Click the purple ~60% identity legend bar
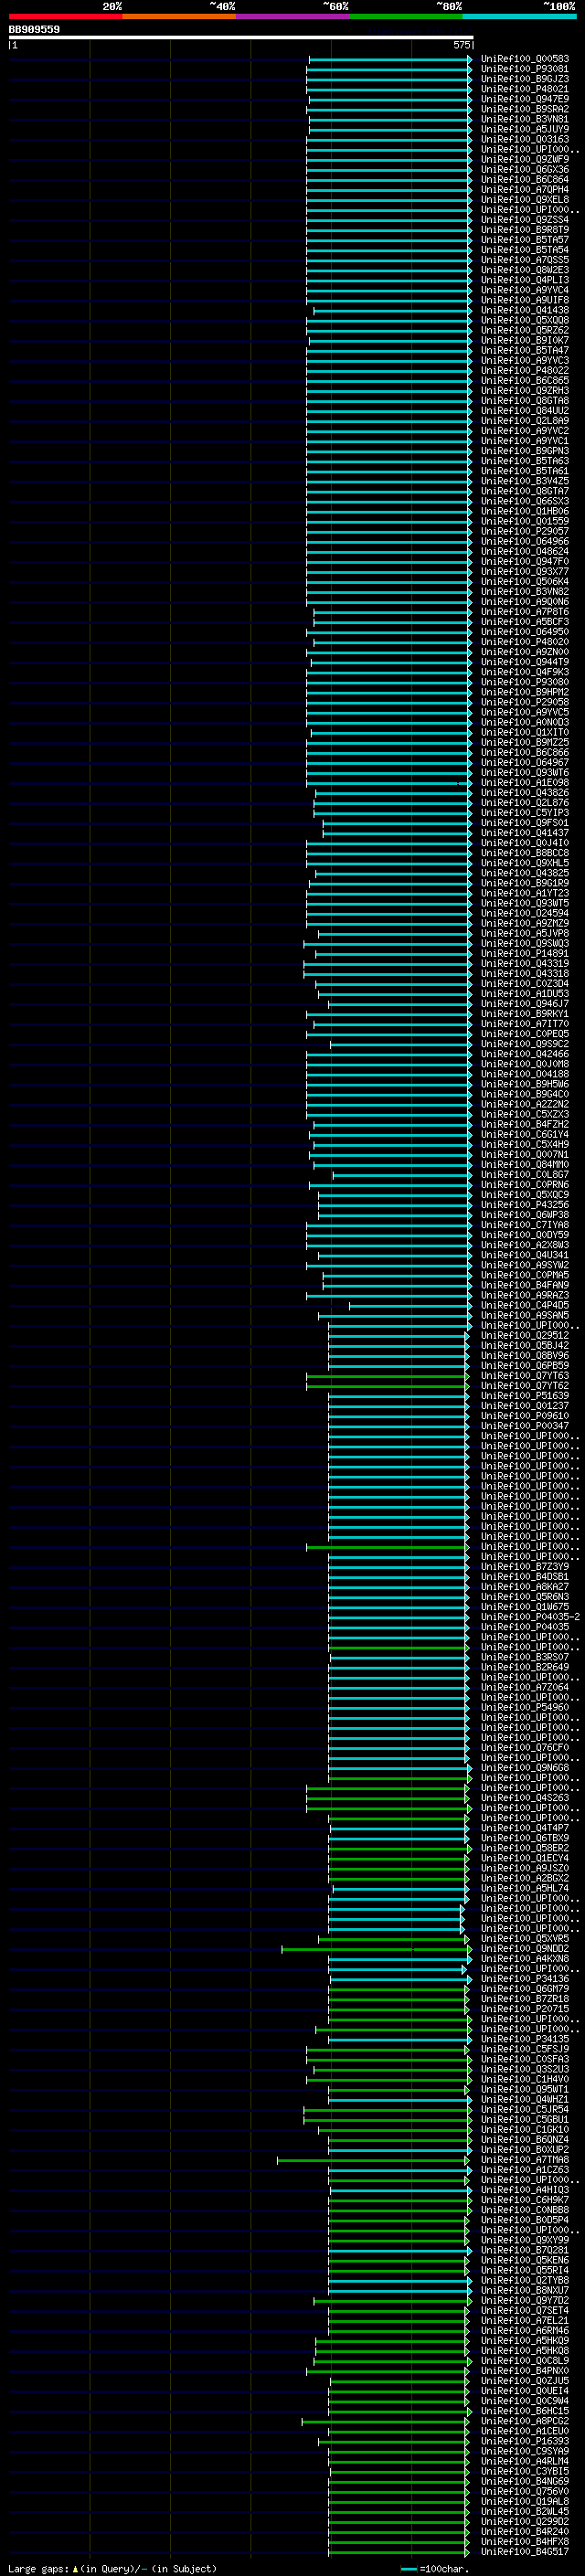This screenshot has height=2576, width=585. 292,16
